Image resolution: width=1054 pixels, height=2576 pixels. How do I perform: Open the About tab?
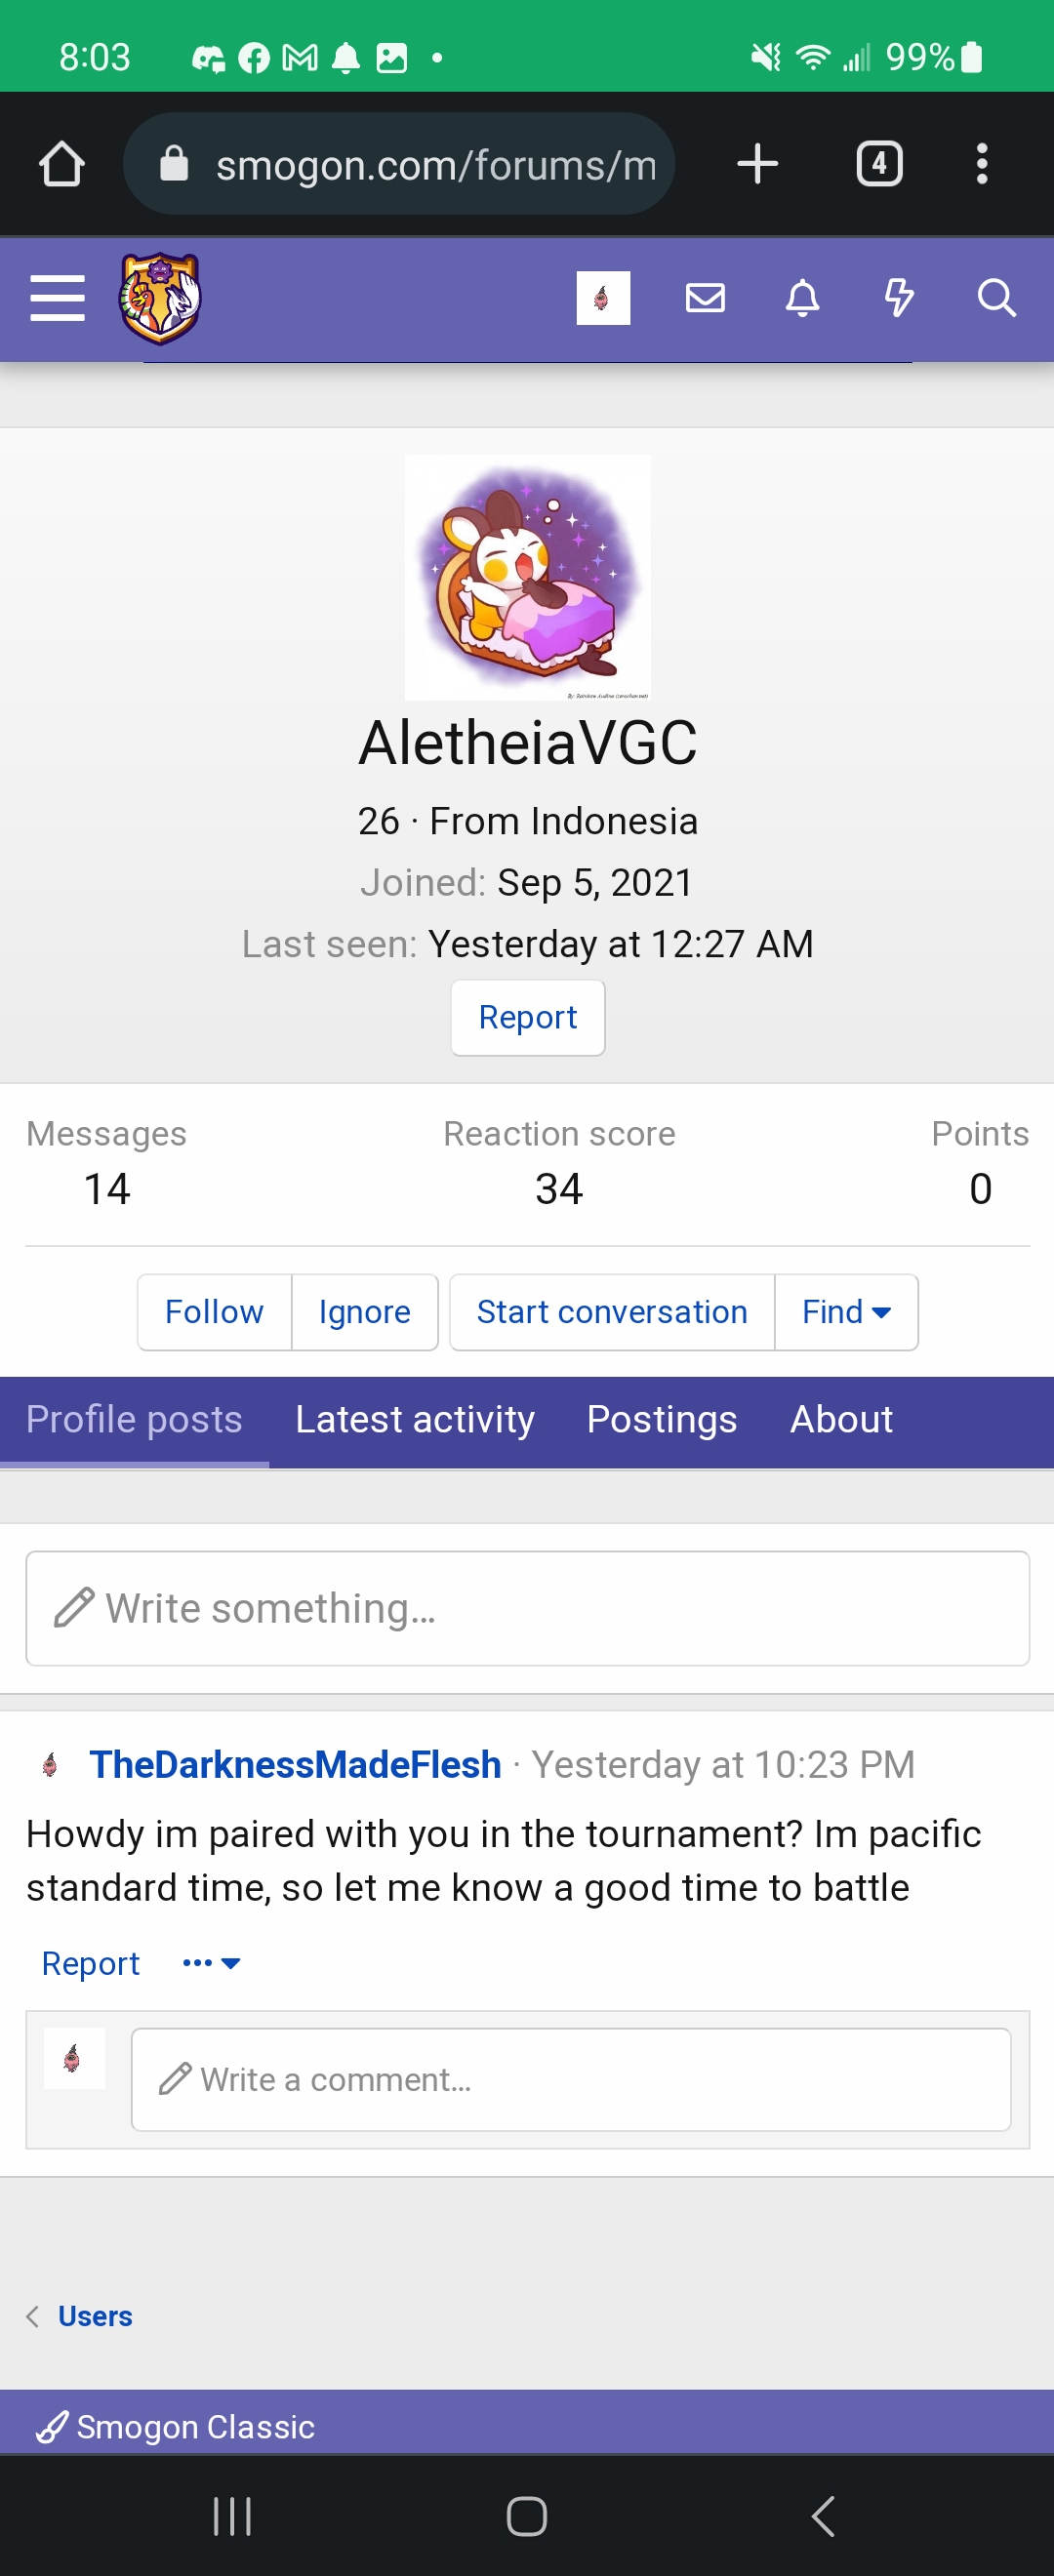841,1420
